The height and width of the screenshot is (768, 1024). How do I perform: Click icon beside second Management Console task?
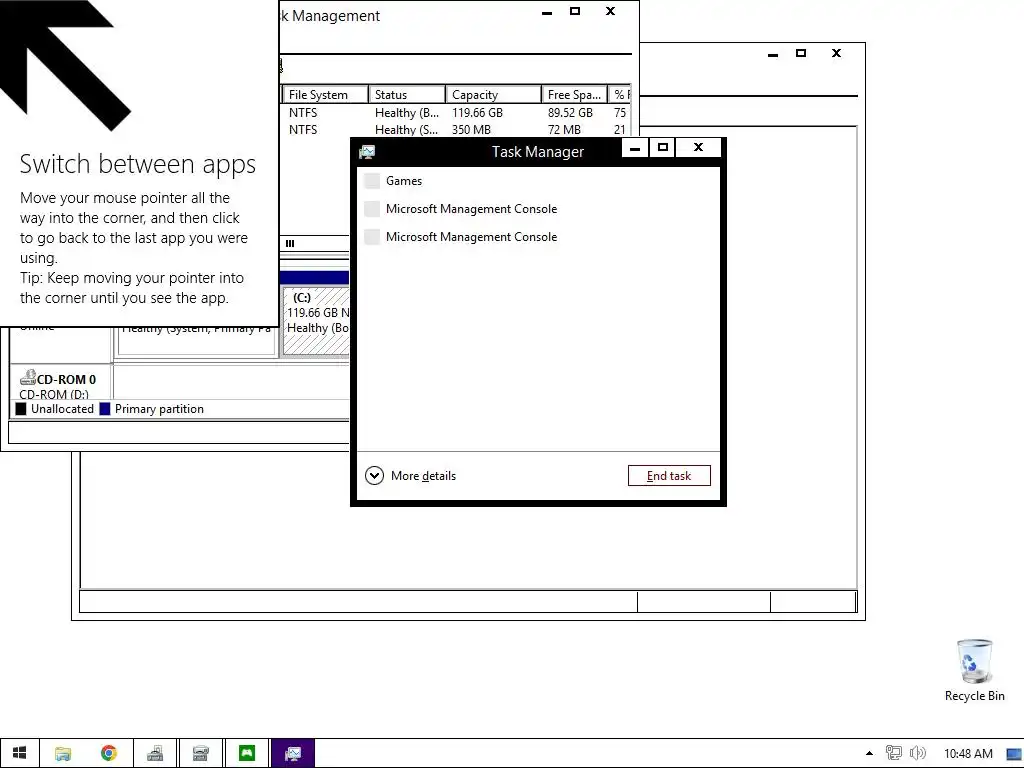[372, 237]
